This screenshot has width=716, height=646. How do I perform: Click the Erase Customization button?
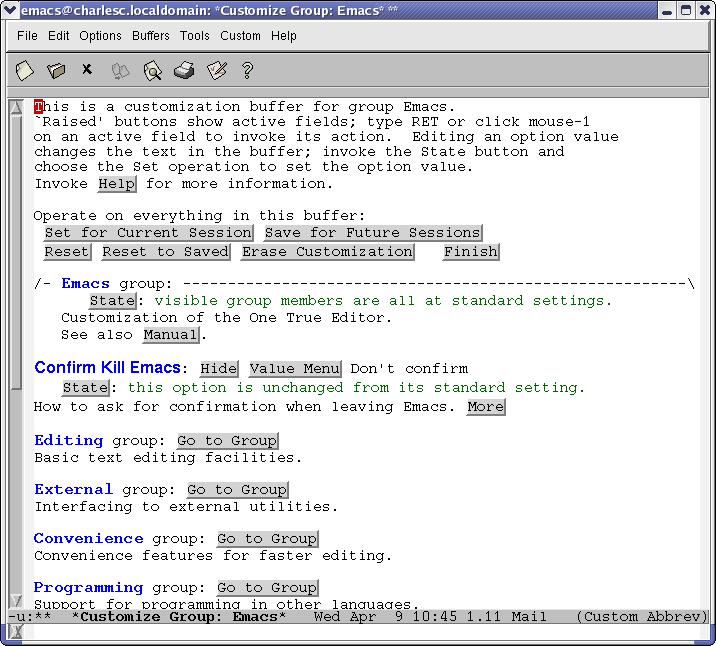pos(327,252)
